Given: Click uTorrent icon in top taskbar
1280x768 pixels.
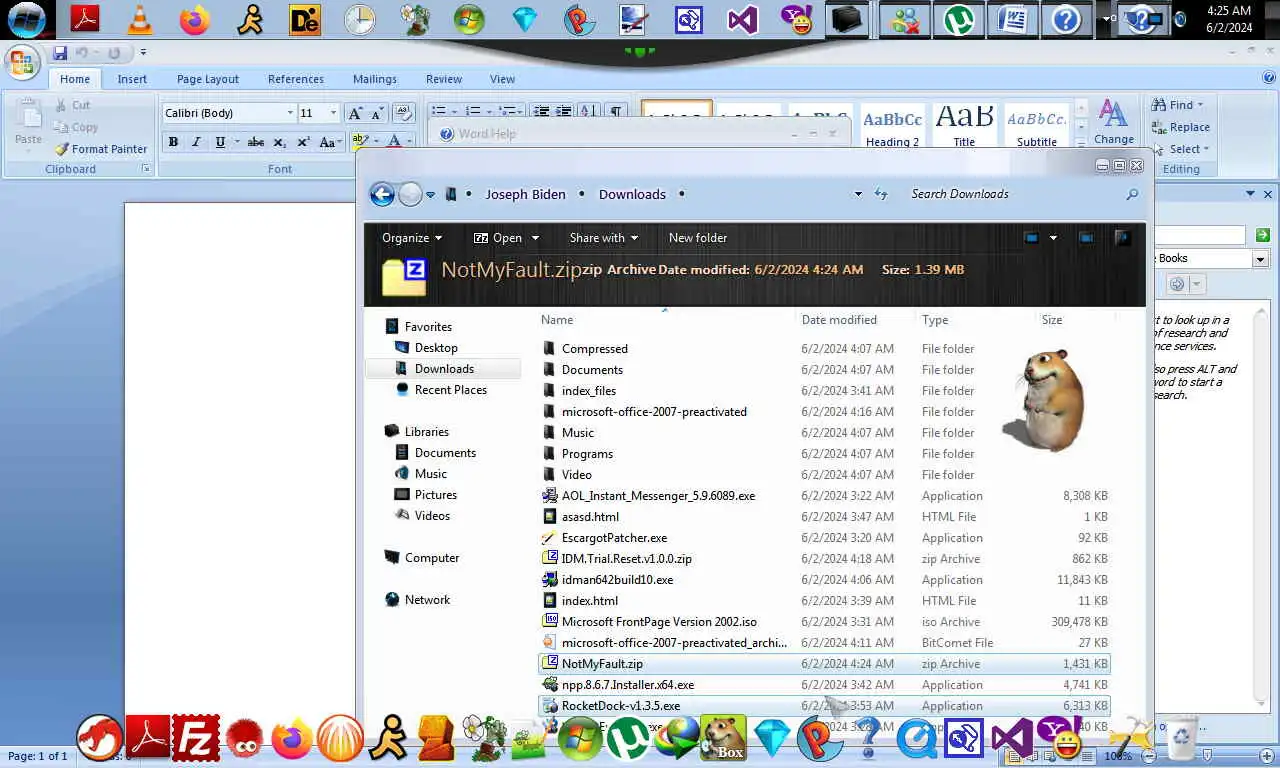Looking at the screenshot, I should 959,19.
